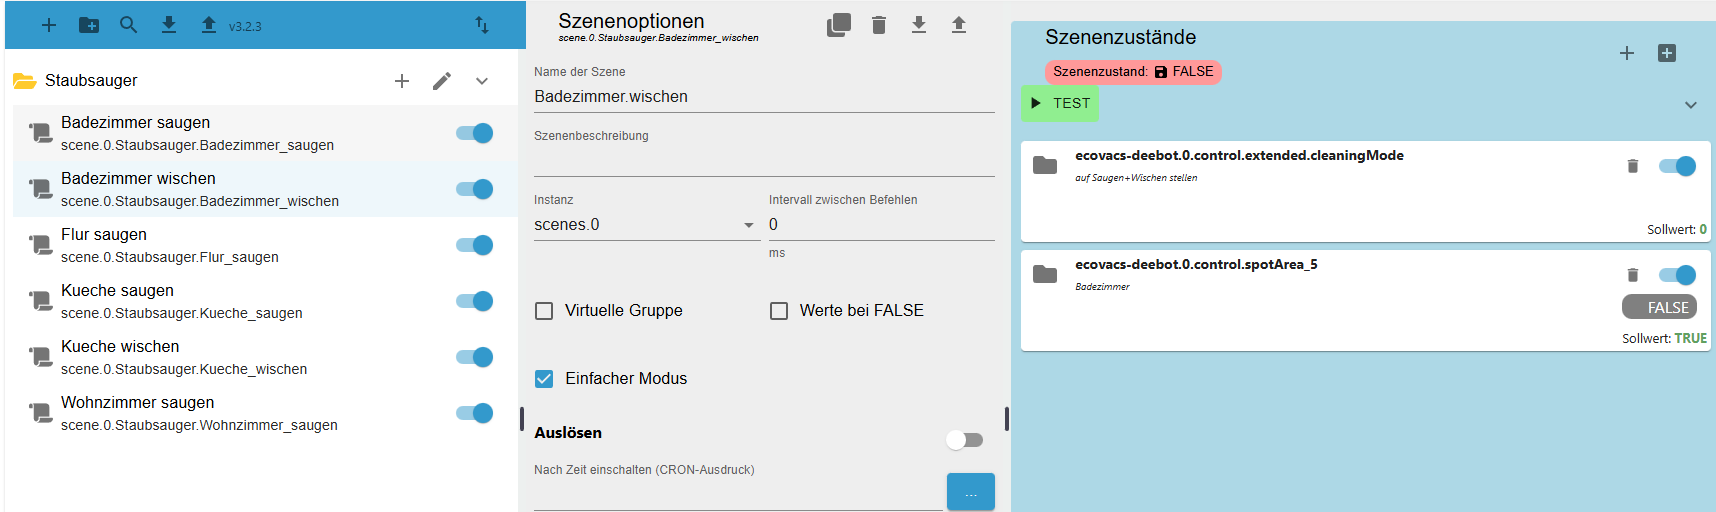Expand the Szenenzustände chevron
The image size is (1716, 512).
(1691, 105)
